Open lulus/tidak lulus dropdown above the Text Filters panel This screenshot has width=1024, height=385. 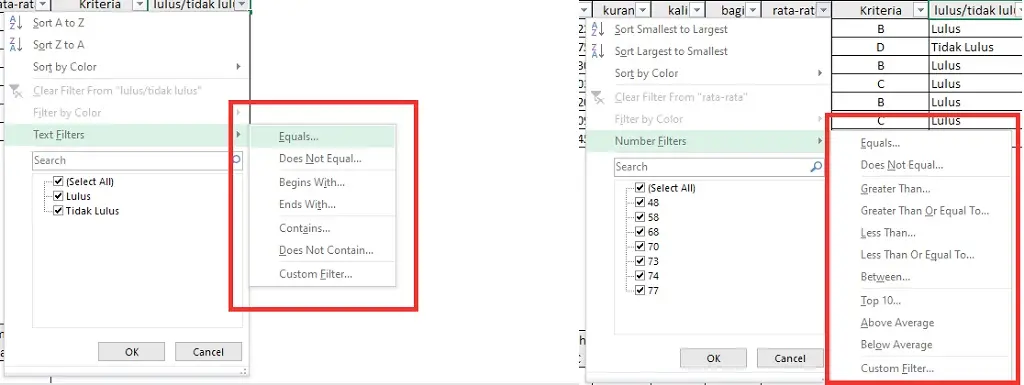pyautogui.click(x=242, y=5)
